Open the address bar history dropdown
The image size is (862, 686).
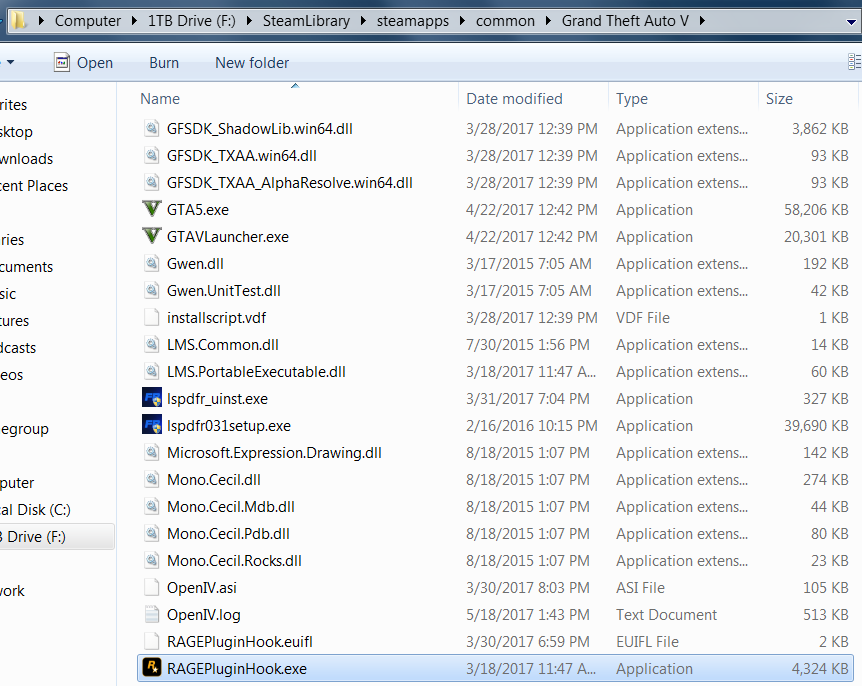851,22
